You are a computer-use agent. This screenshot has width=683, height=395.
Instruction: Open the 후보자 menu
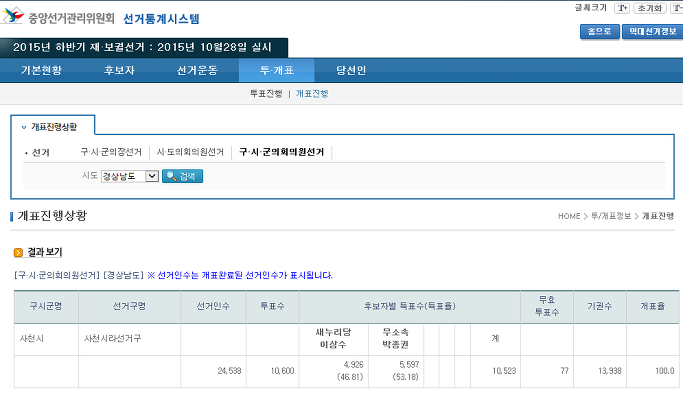point(119,70)
